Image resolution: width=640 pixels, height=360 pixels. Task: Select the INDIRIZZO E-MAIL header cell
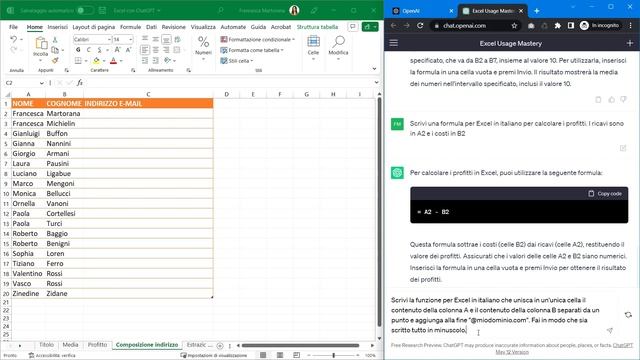148,104
